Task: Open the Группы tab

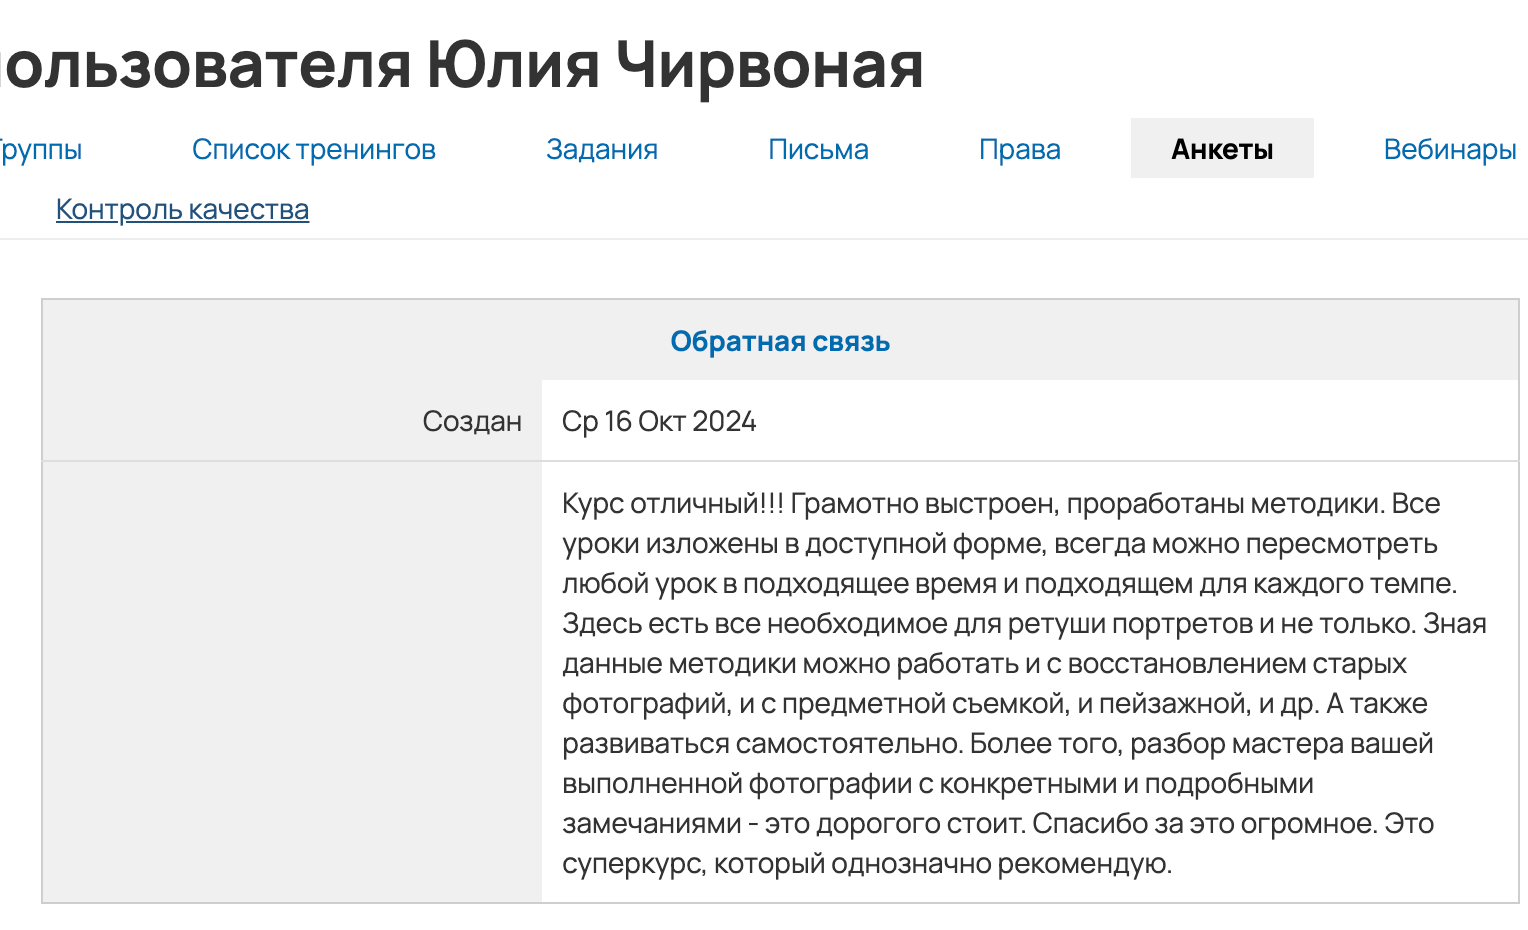Action: click(40, 149)
